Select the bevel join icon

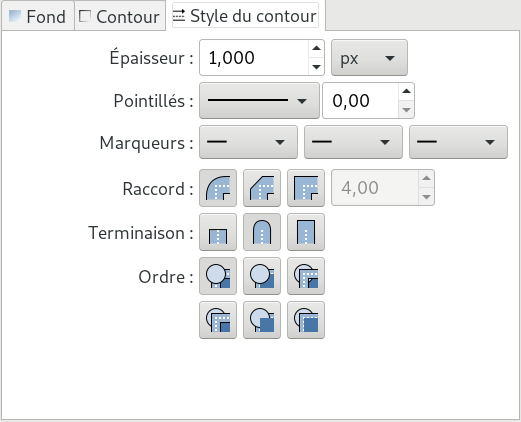(262, 188)
